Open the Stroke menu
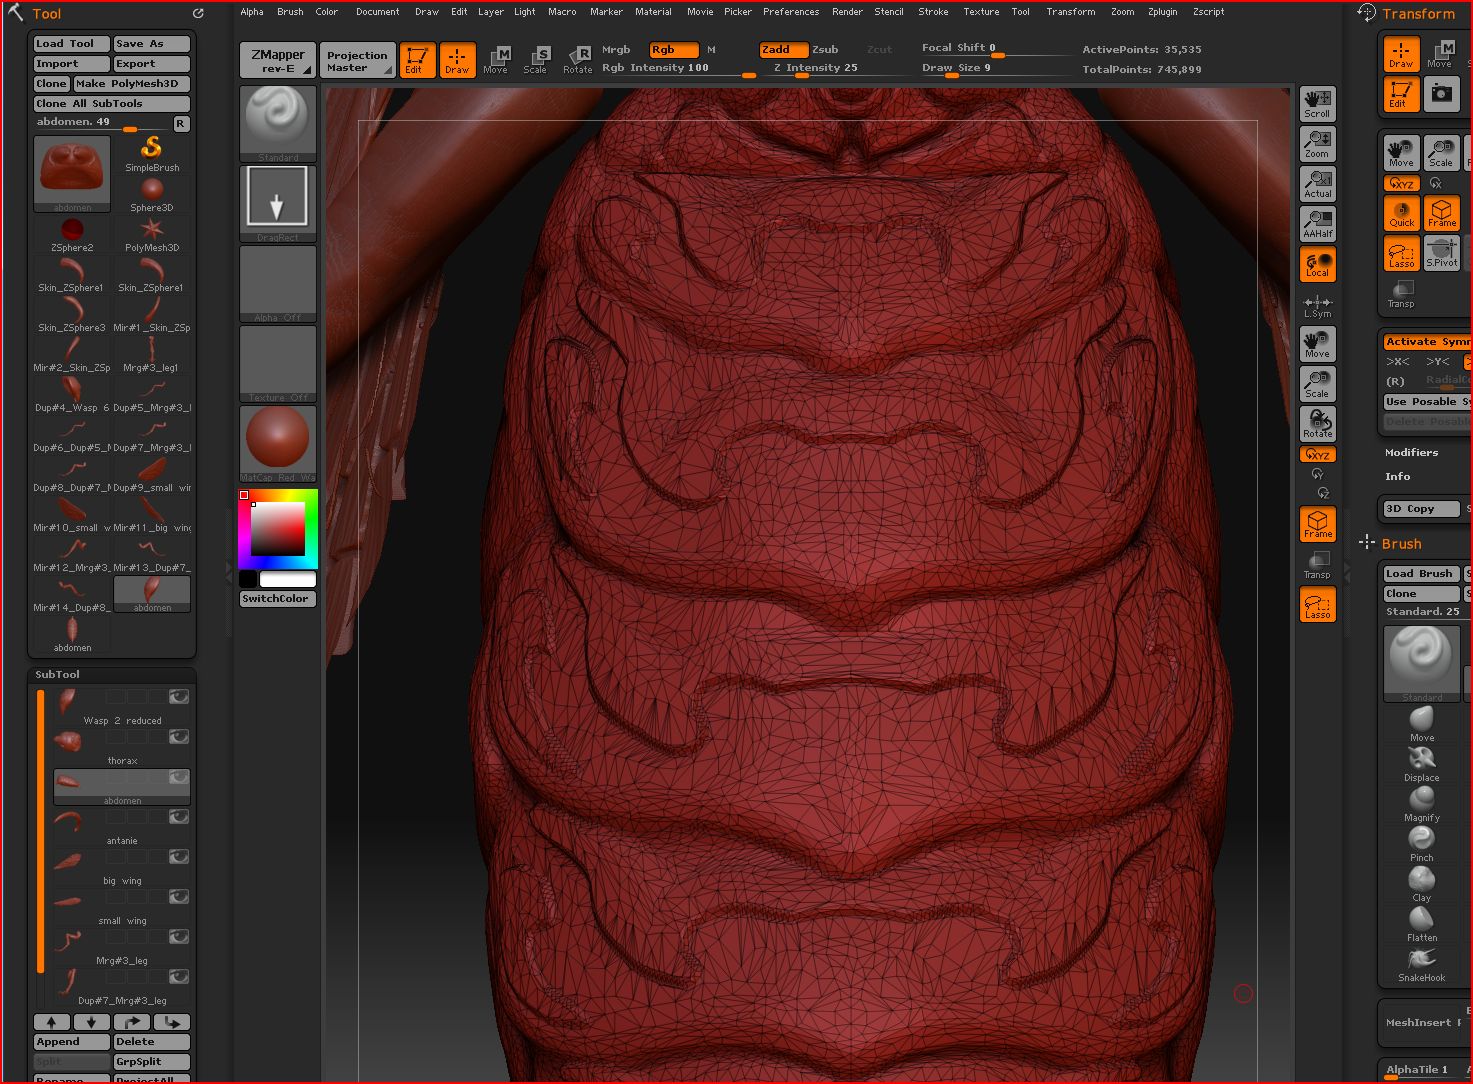1473x1084 pixels. pyautogui.click(x=932, y=12)
